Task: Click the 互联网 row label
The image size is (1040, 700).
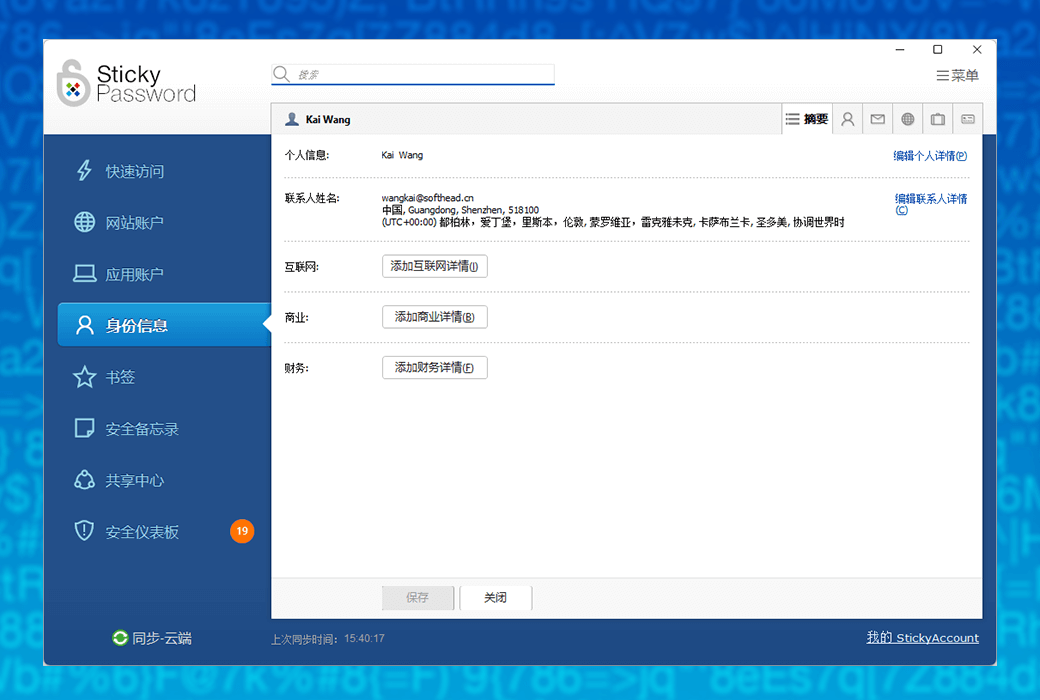Action: (x=302, y=267)
